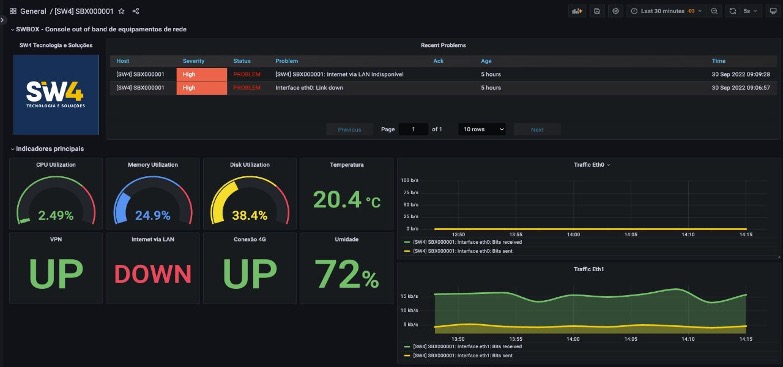
Task: Click the 20.4 °C temperature value
Action: pos(347,200)
